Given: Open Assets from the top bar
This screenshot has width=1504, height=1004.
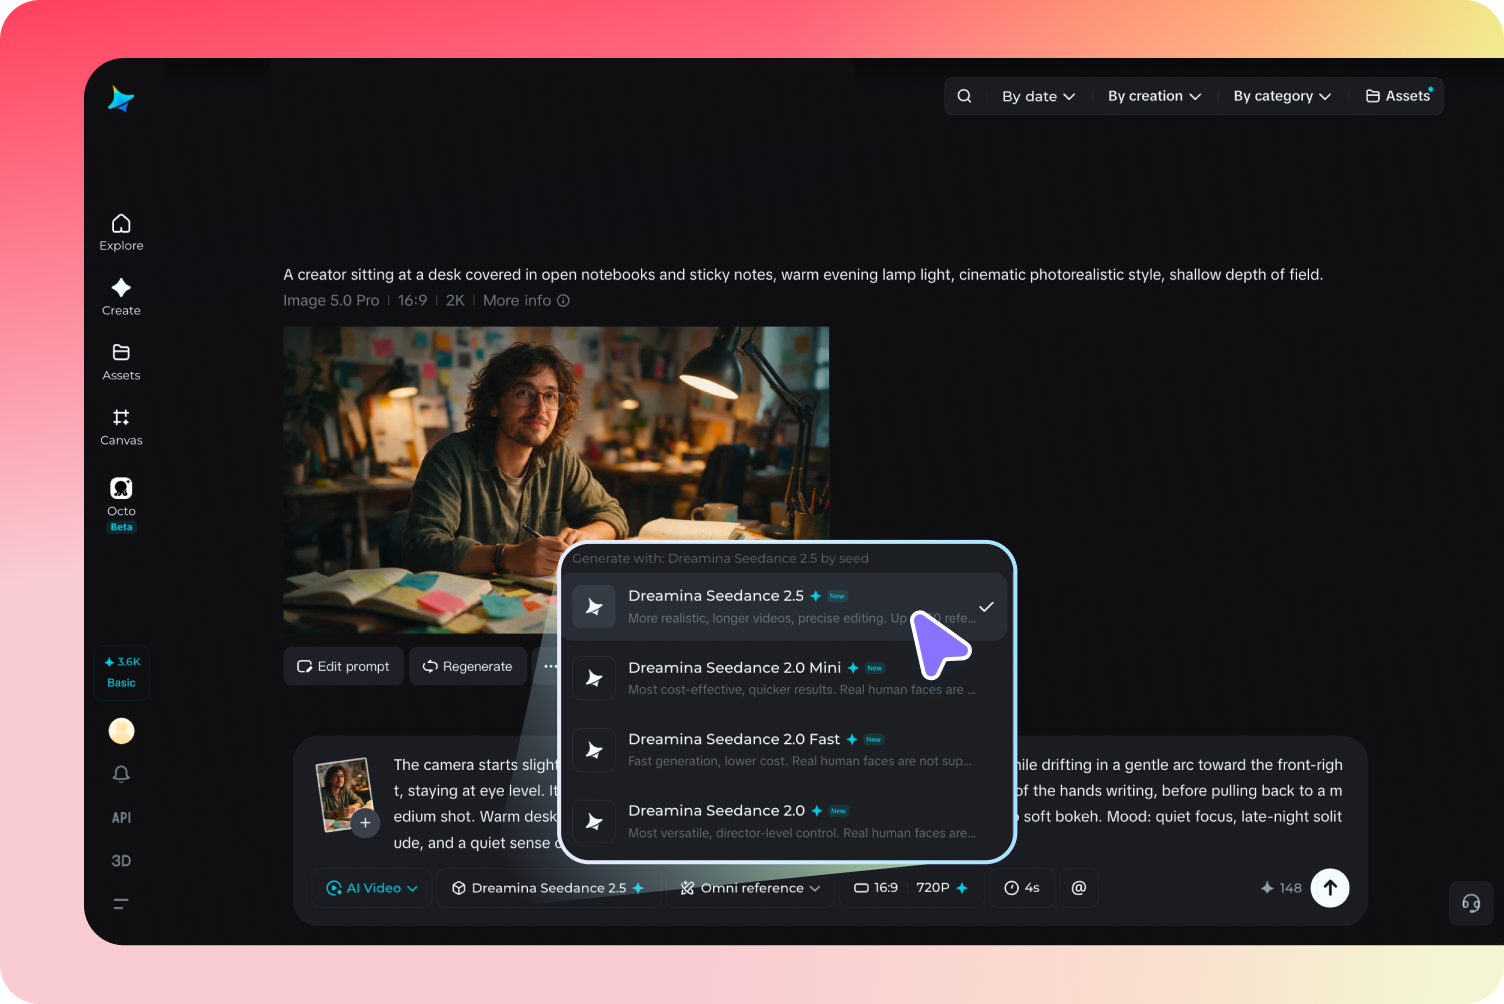Looking at the screenshot, I should (1398, 96).
